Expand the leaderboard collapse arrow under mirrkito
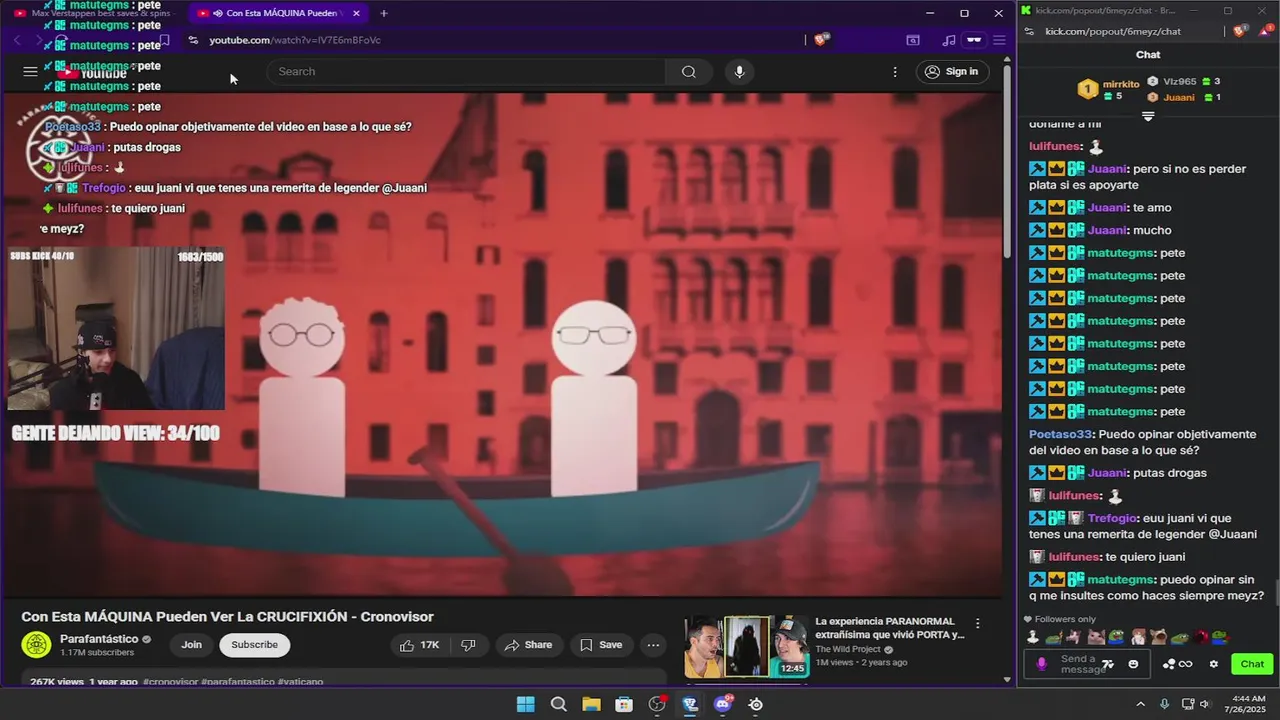Screen dimensions: 1280x720 coord(1148,116)
